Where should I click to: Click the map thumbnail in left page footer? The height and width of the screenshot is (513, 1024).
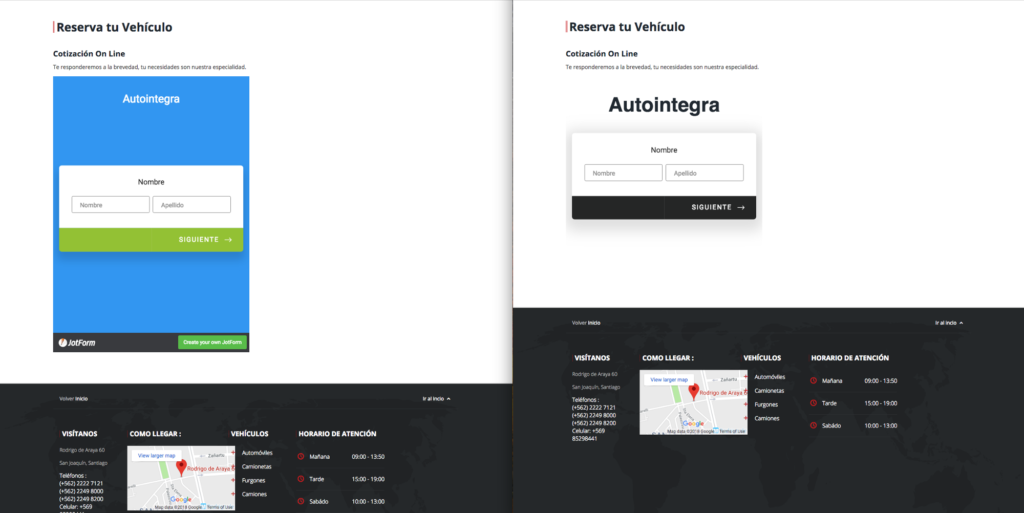(181, 478)
